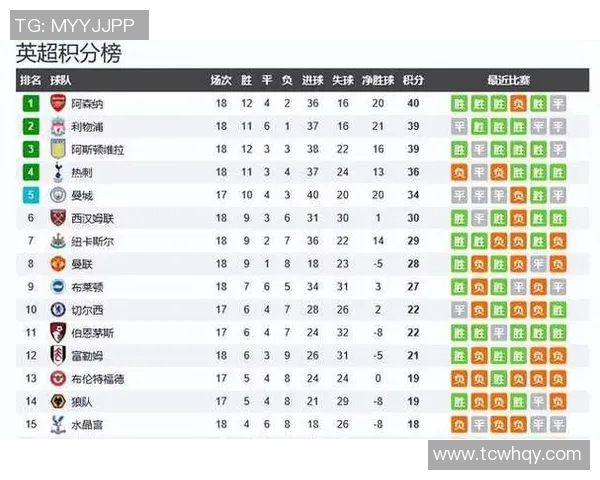Click the 排名 column header

tap(31, 80)
